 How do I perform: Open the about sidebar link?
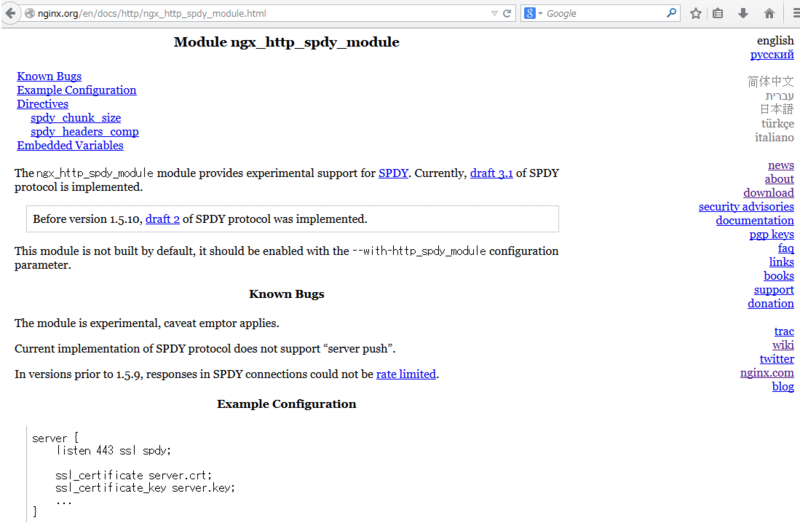point(779,179)
